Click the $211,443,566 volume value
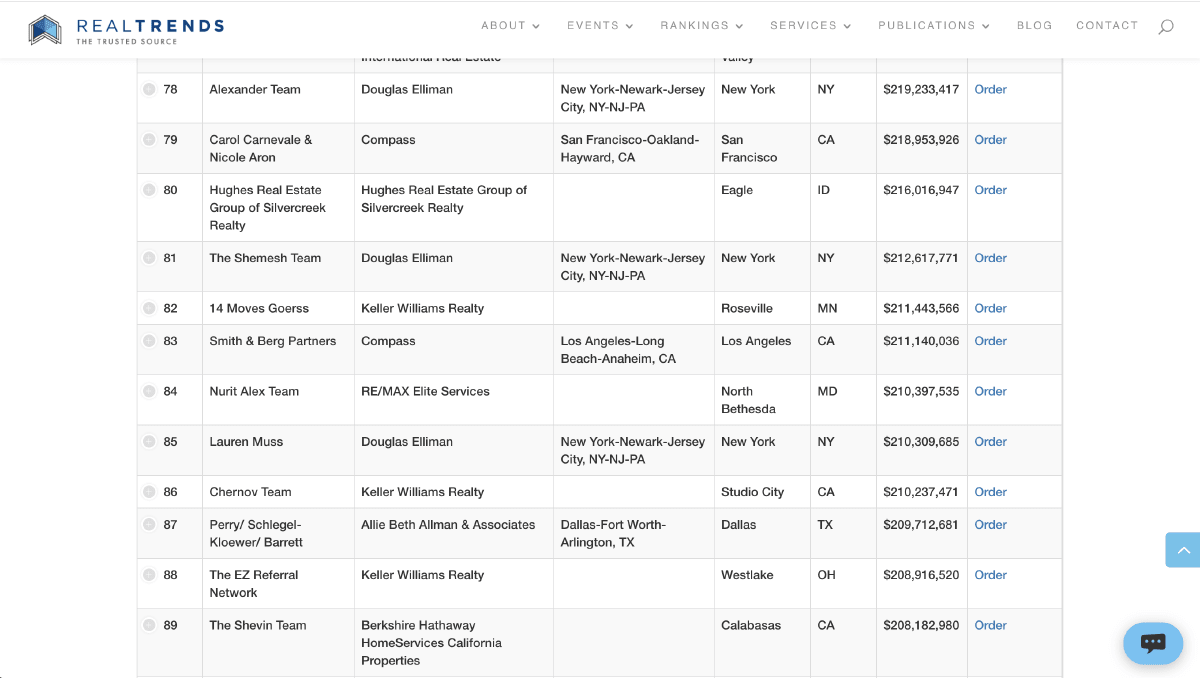Viewport: 1200px width, 678px height. [x=921, y=308]
